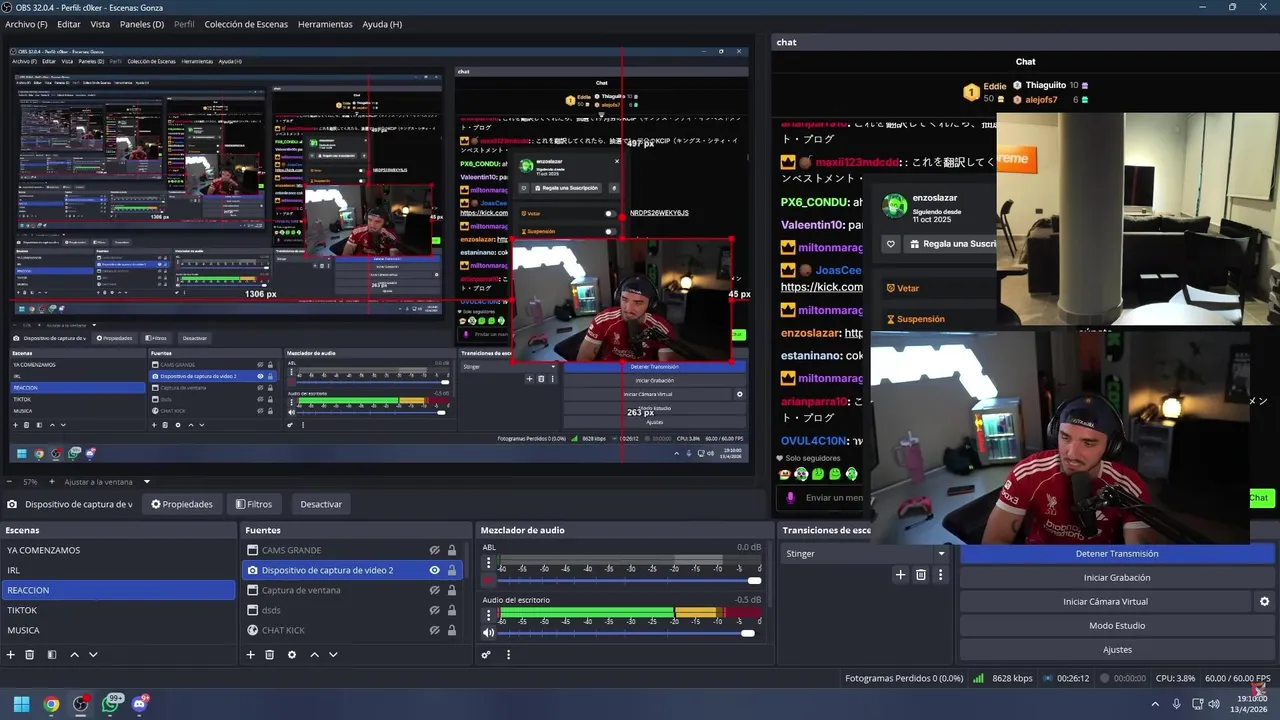1280x720 pixels.
Task: Open Audio del escritorio options three-dot menu
Action: pos(489,615)
